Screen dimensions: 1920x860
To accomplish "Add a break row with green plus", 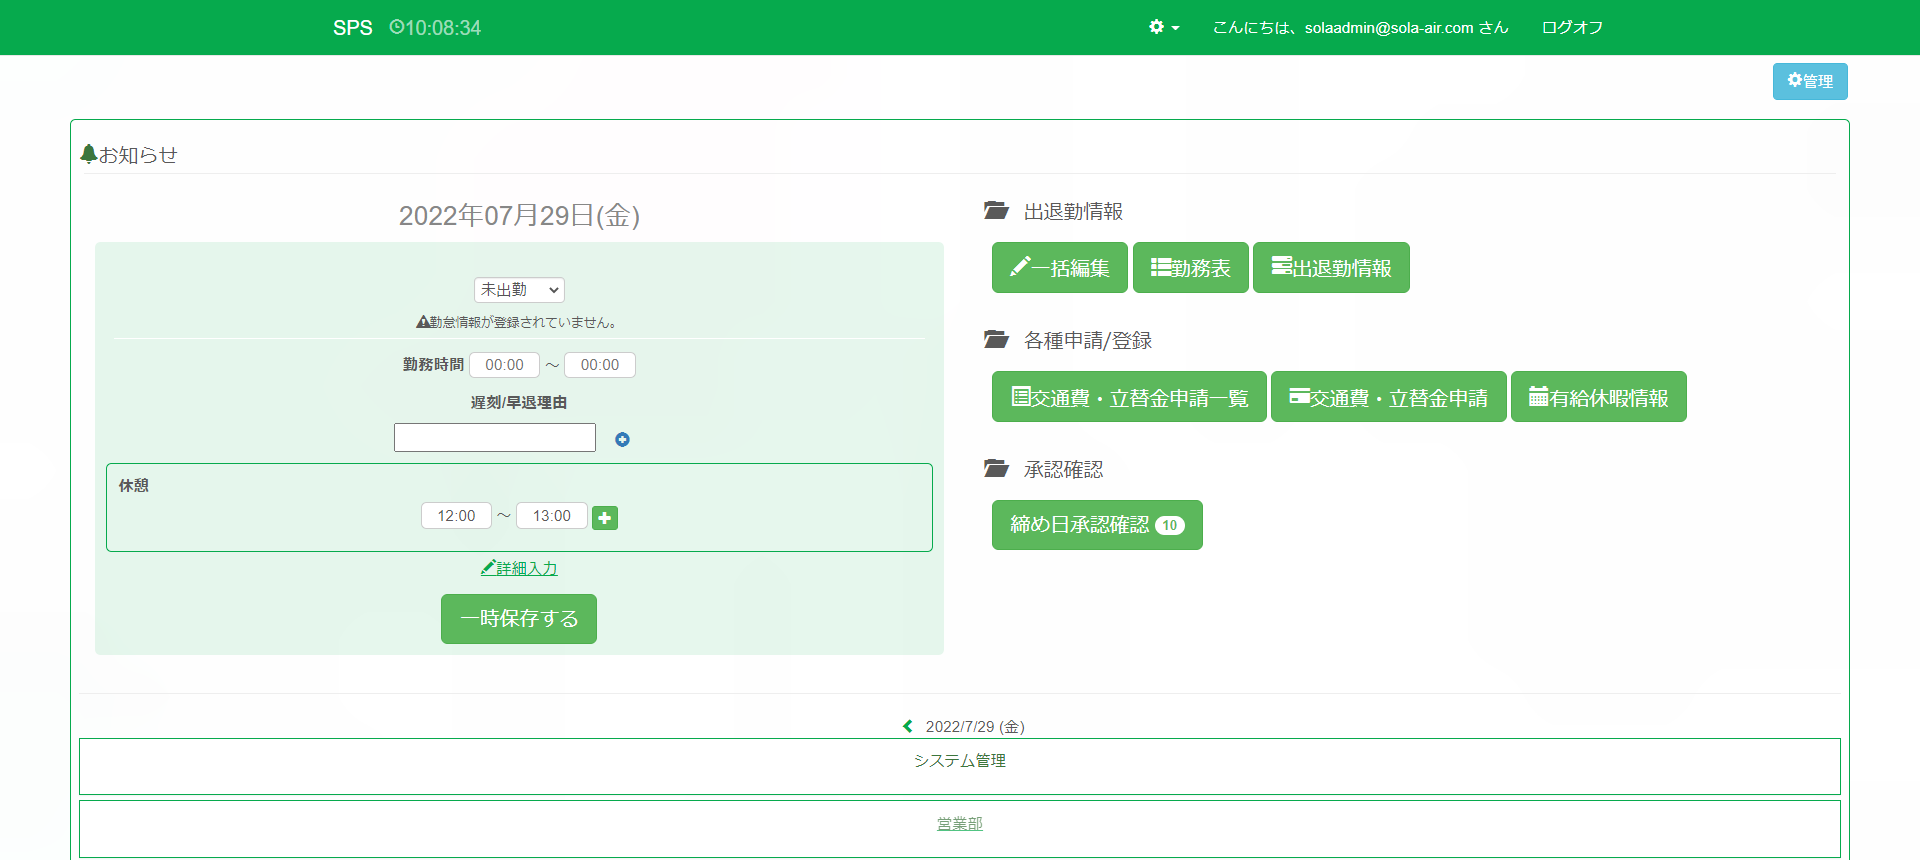I will (605, 518).
